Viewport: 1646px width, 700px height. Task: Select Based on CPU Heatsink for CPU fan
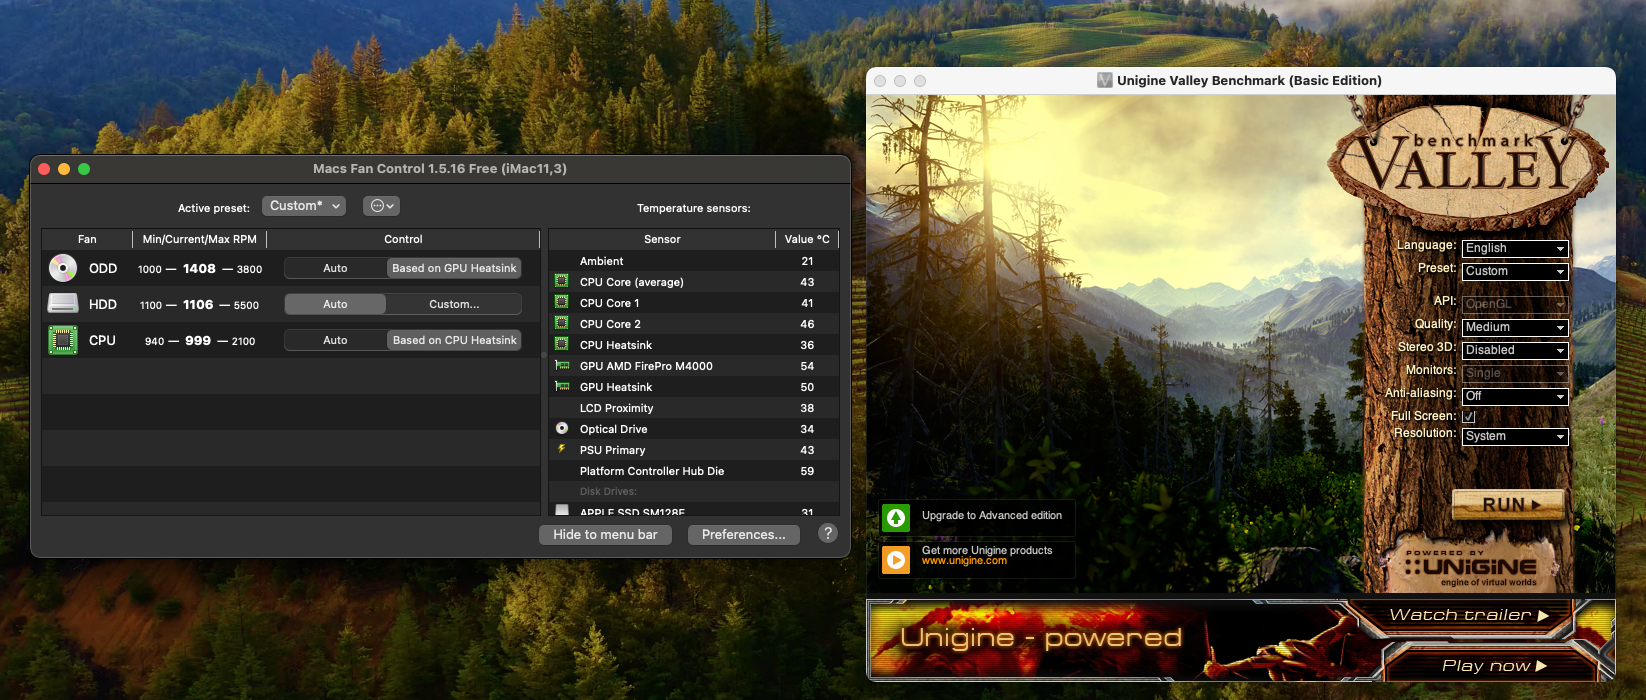click(454, 340)
